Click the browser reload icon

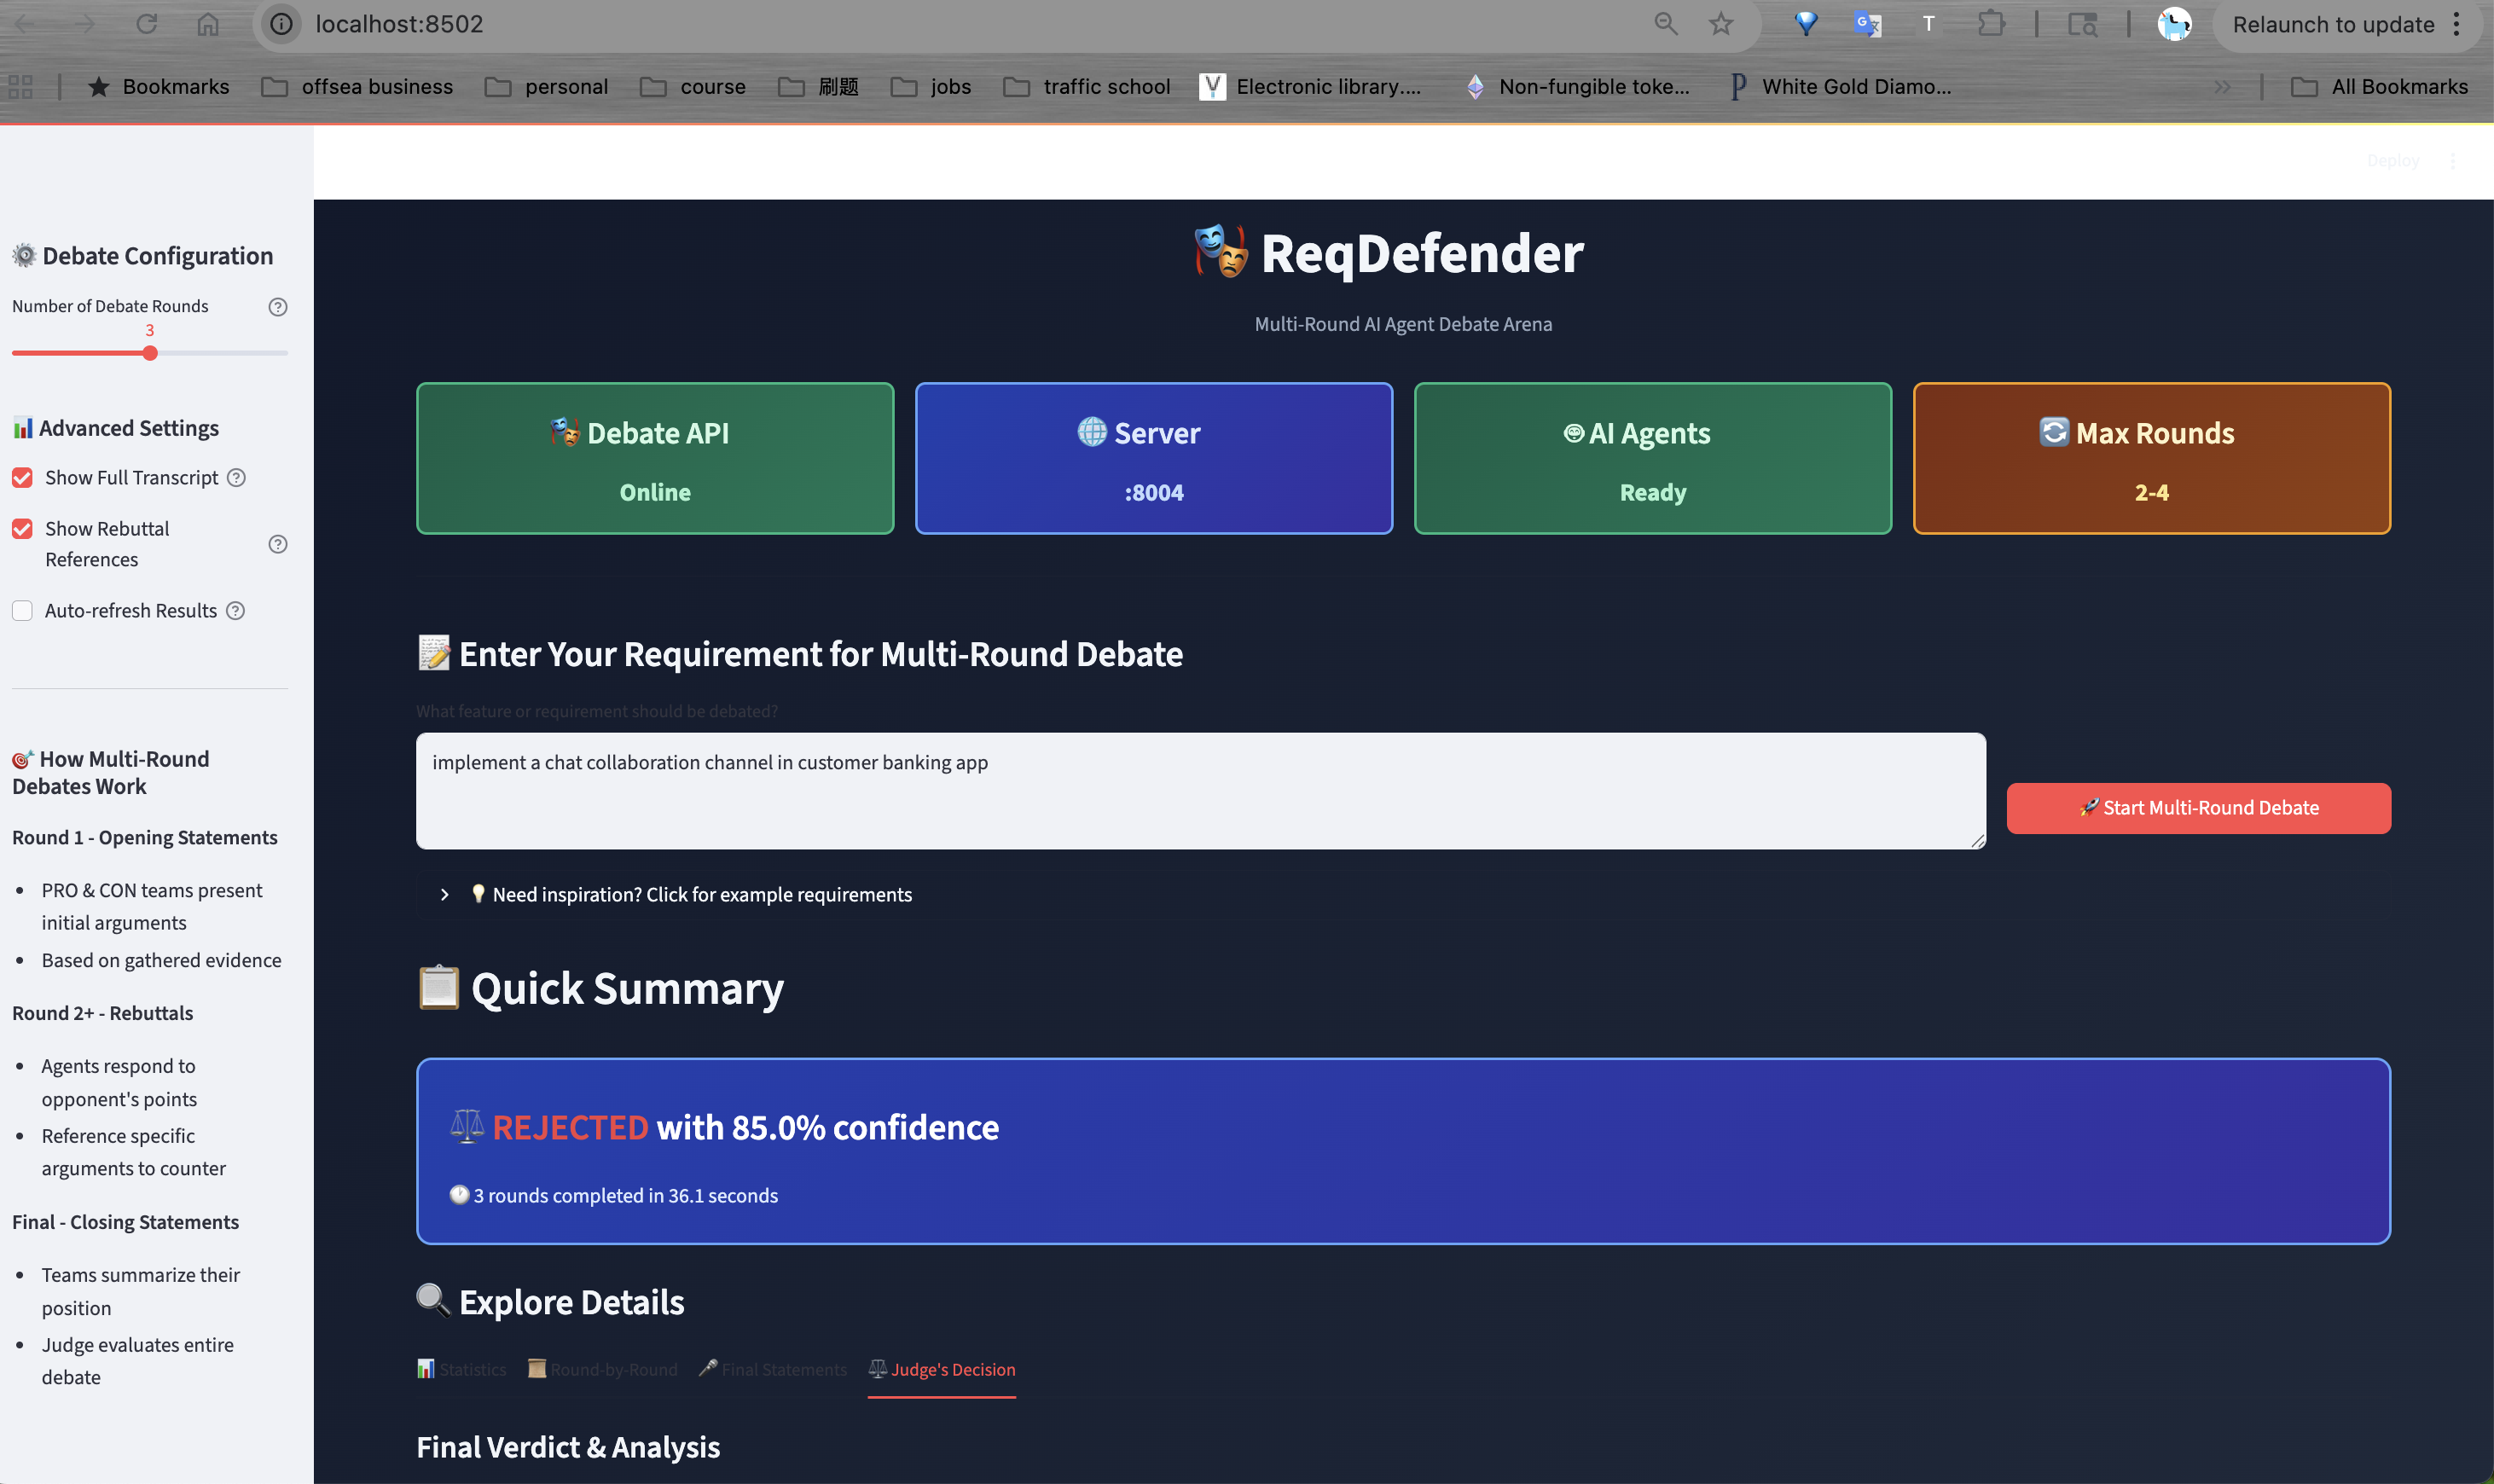tap(147, 24)
